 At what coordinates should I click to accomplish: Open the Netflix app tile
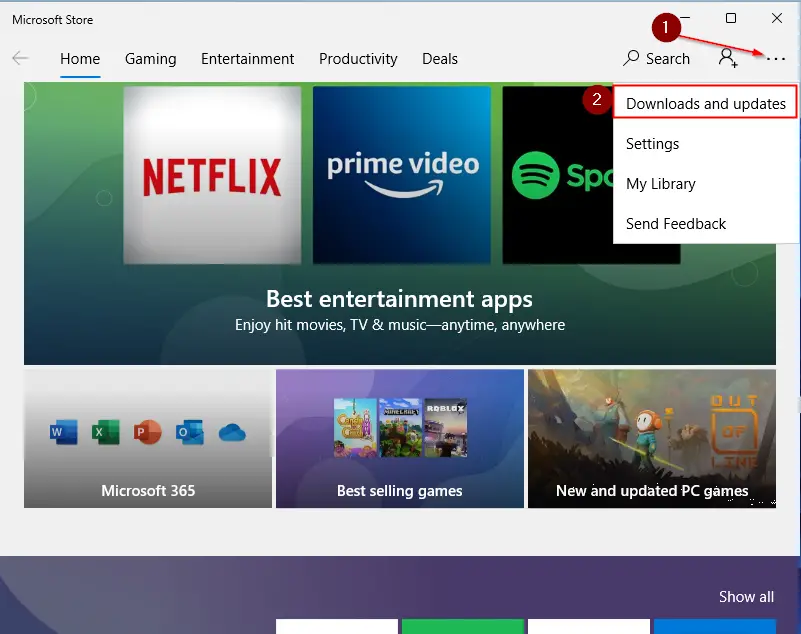[212, 175]
